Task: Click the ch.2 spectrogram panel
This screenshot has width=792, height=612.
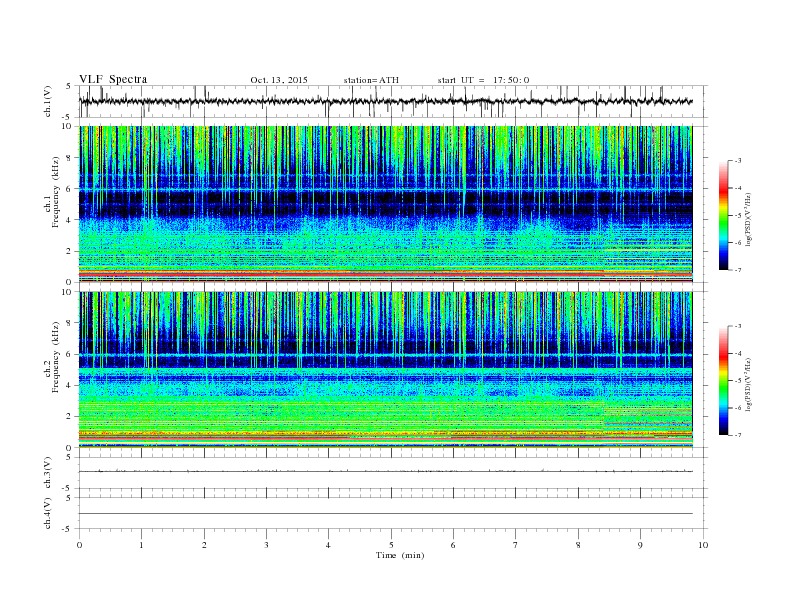Action: click(385, 369)
